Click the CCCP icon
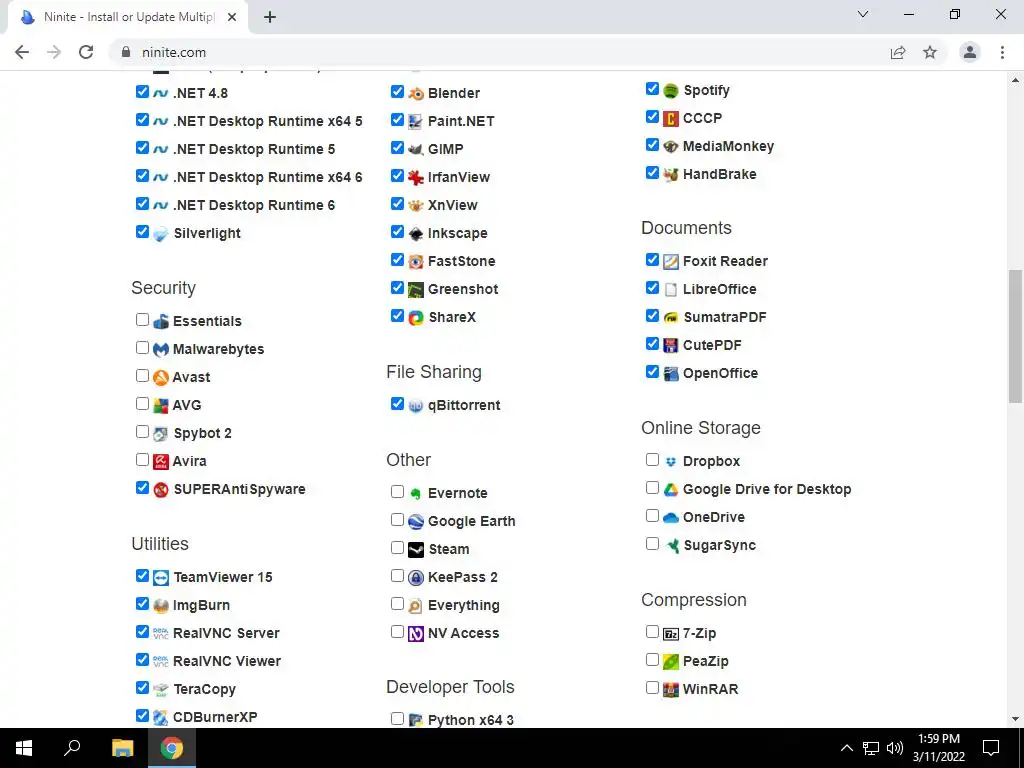 point(671,119)
